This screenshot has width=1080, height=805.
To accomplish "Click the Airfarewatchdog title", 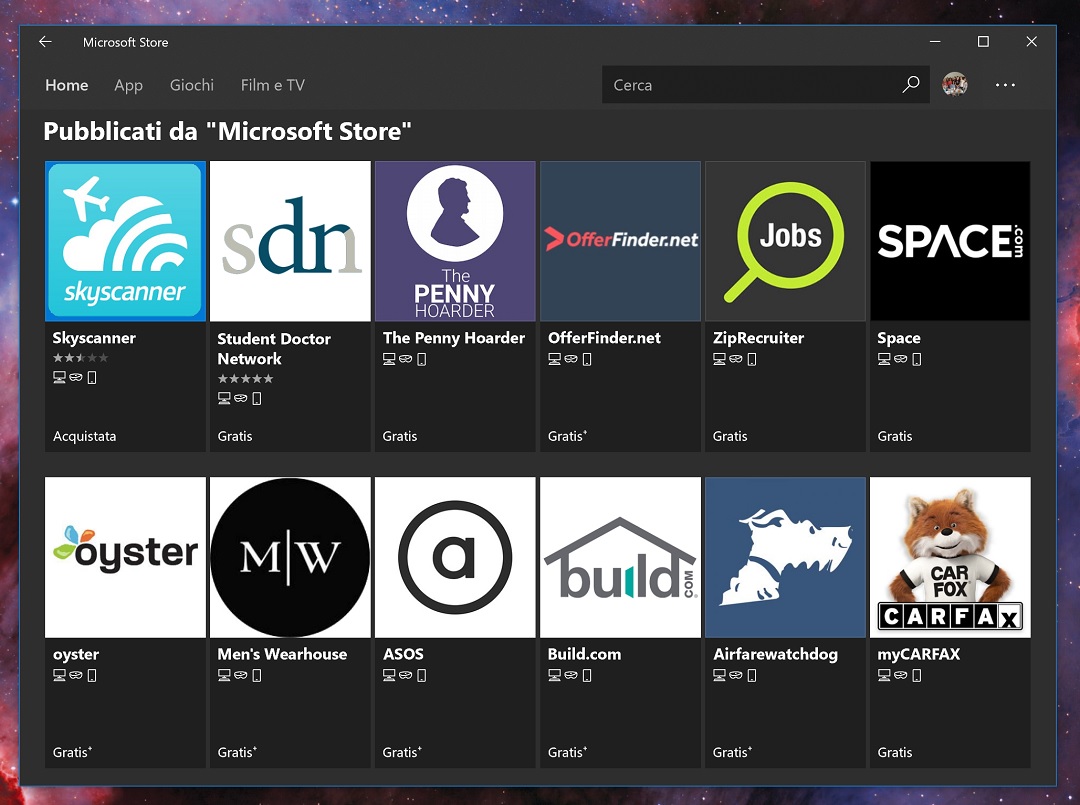I will pos(776,654).
